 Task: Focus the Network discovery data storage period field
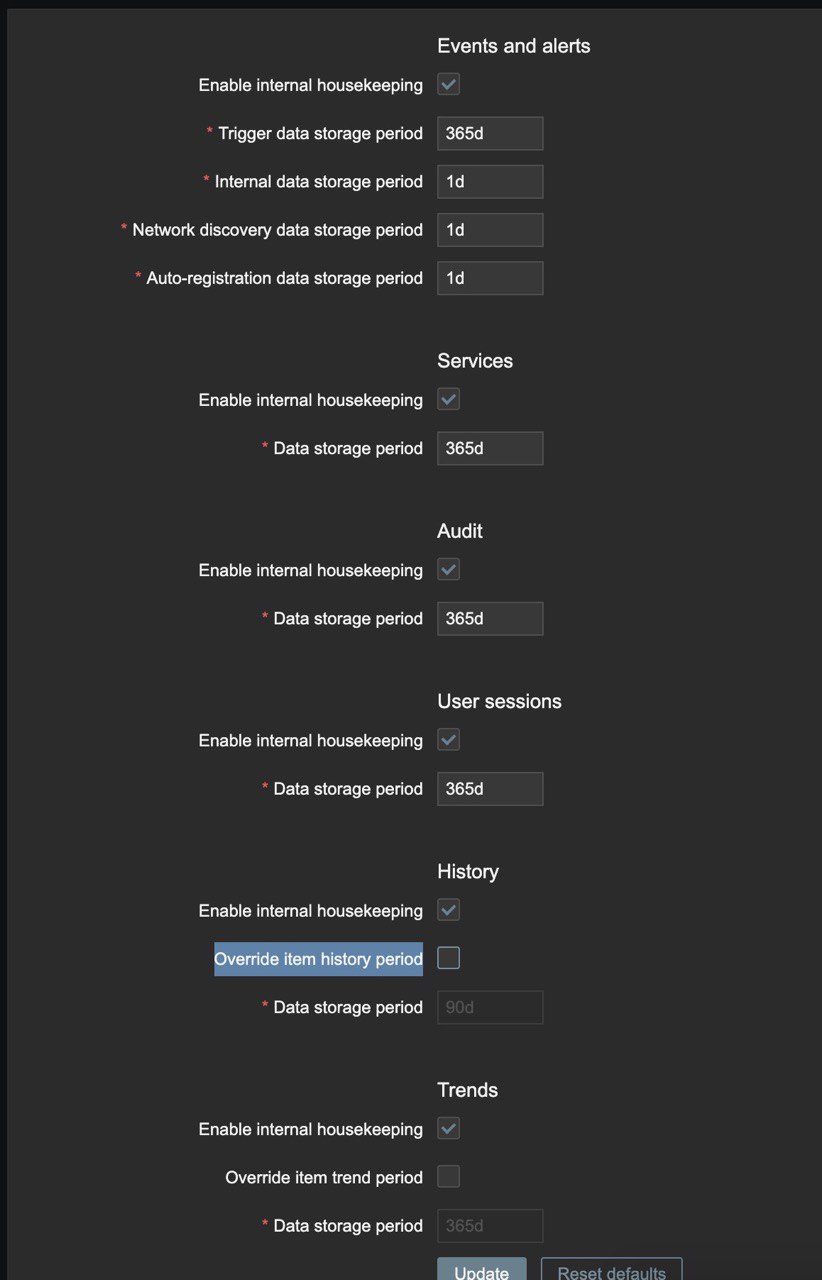pyautogui.click(x=490, y=229)
